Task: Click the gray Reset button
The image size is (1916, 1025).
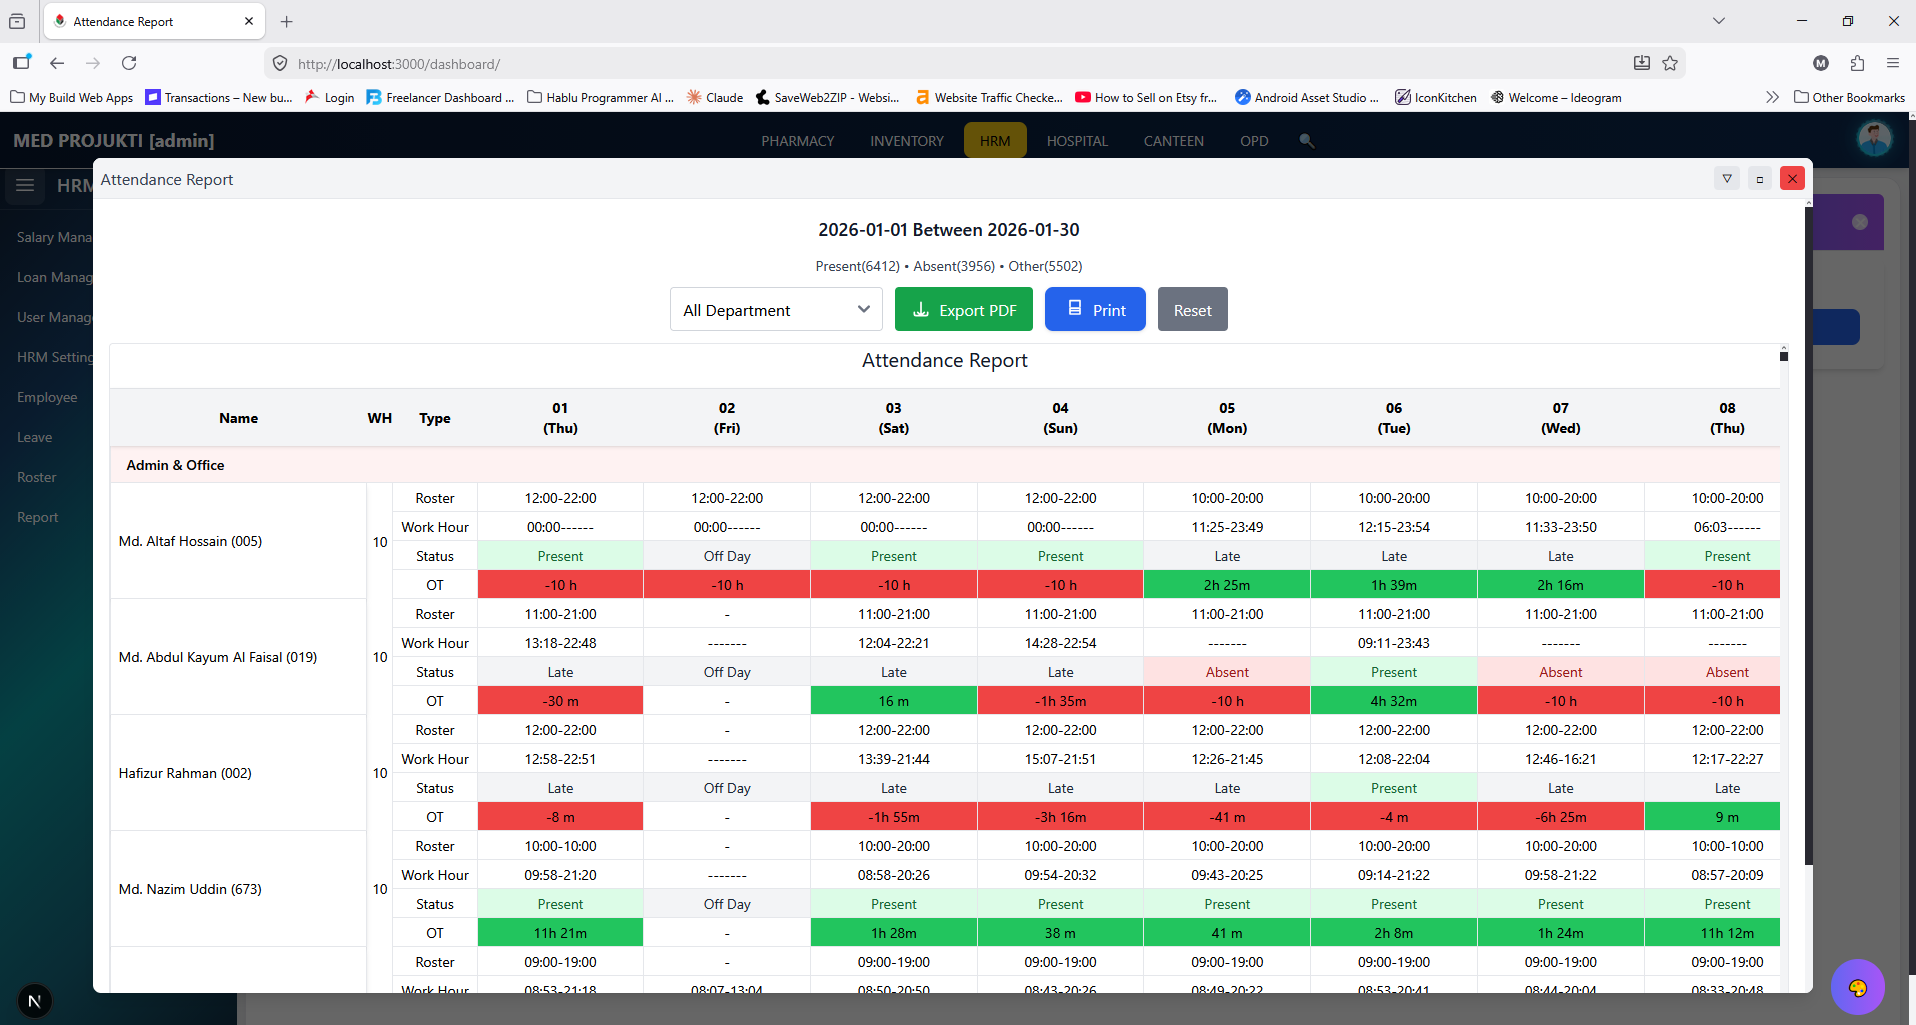Action: (x=1193, y=310)
